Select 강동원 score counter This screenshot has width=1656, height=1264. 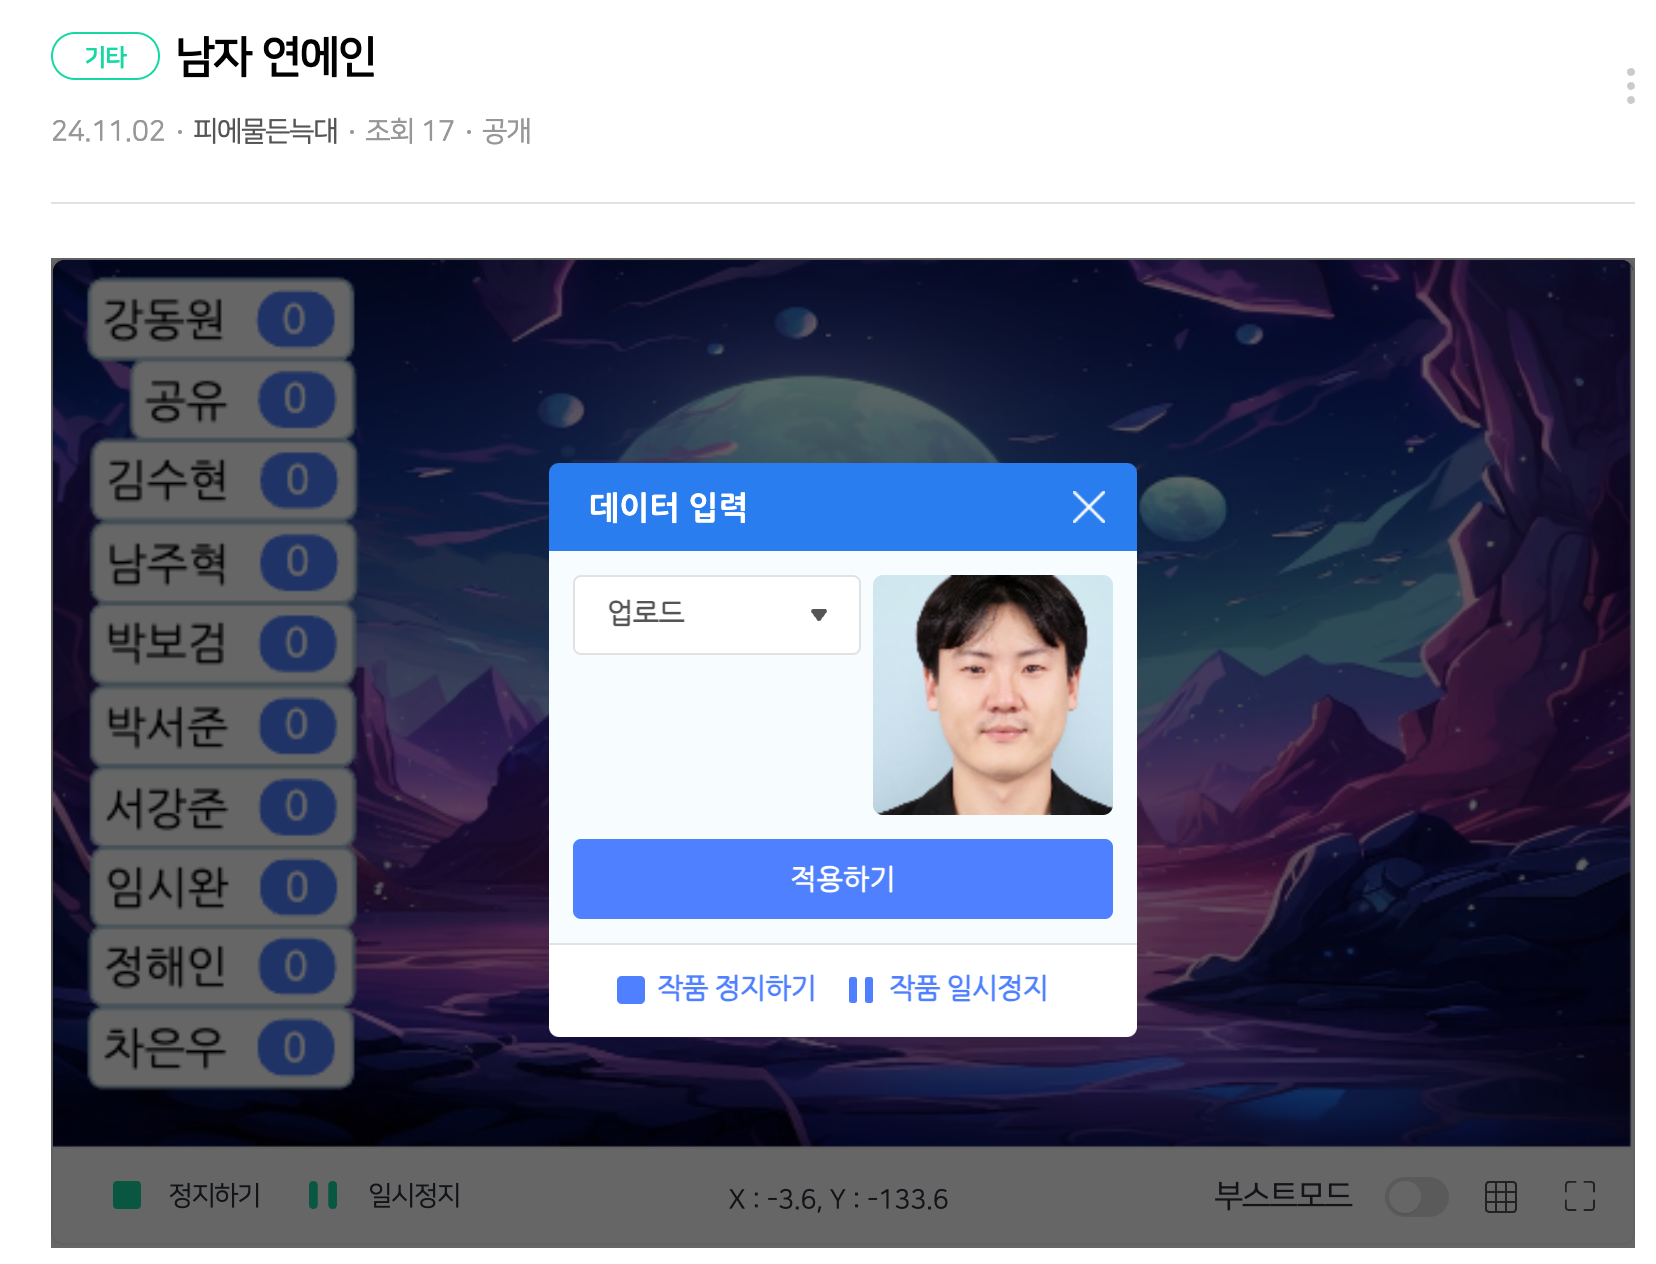tap(294, 320)
